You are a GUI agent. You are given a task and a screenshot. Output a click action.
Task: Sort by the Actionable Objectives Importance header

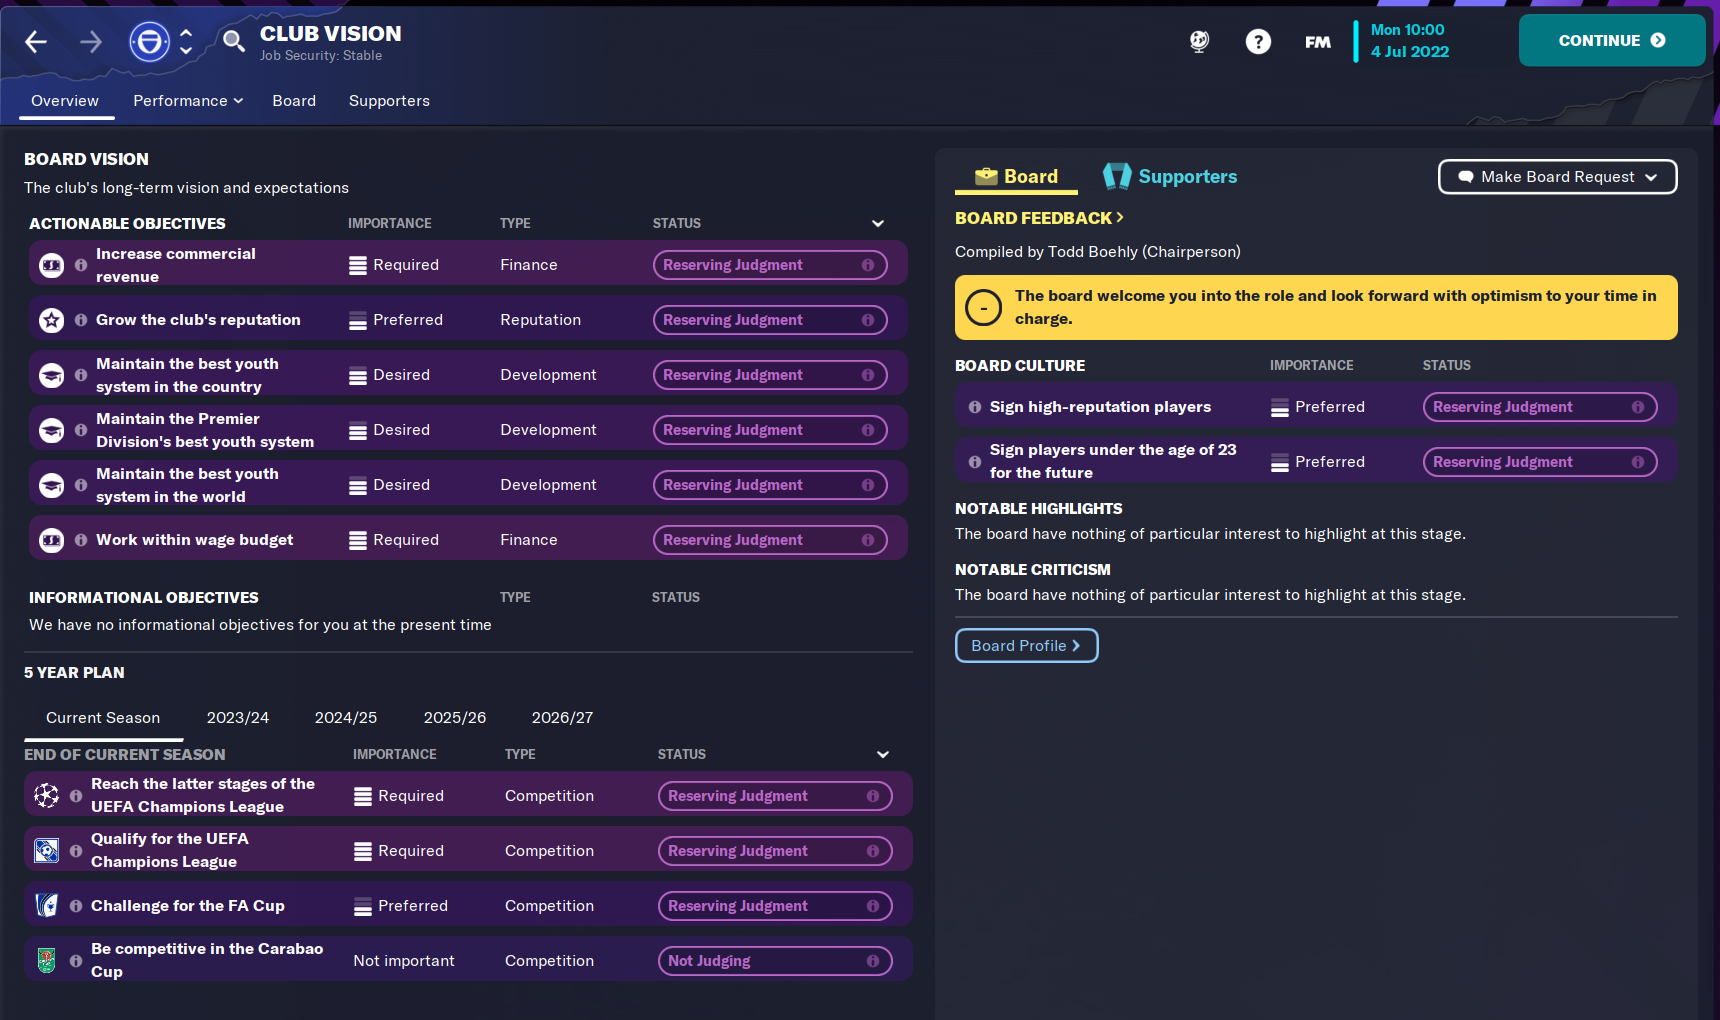point(390,224)
